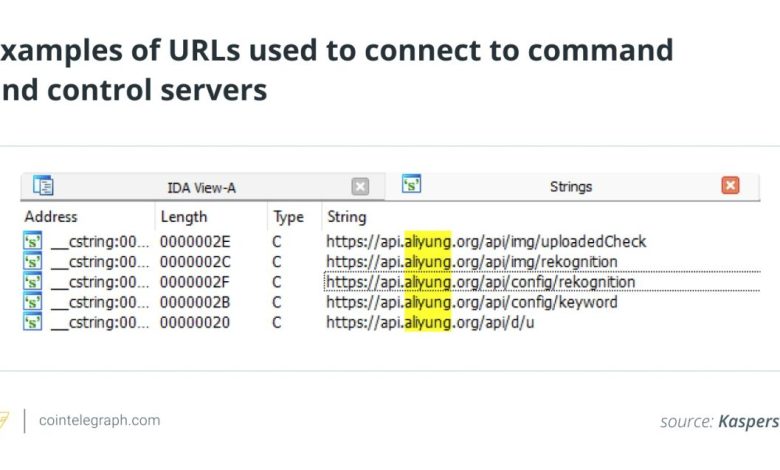Image resolution: width=780 pixels, height=470 pixels.
Task: Click the Cointelegraph logo icon
Action: pyautogui.click(x=3, y=421)
